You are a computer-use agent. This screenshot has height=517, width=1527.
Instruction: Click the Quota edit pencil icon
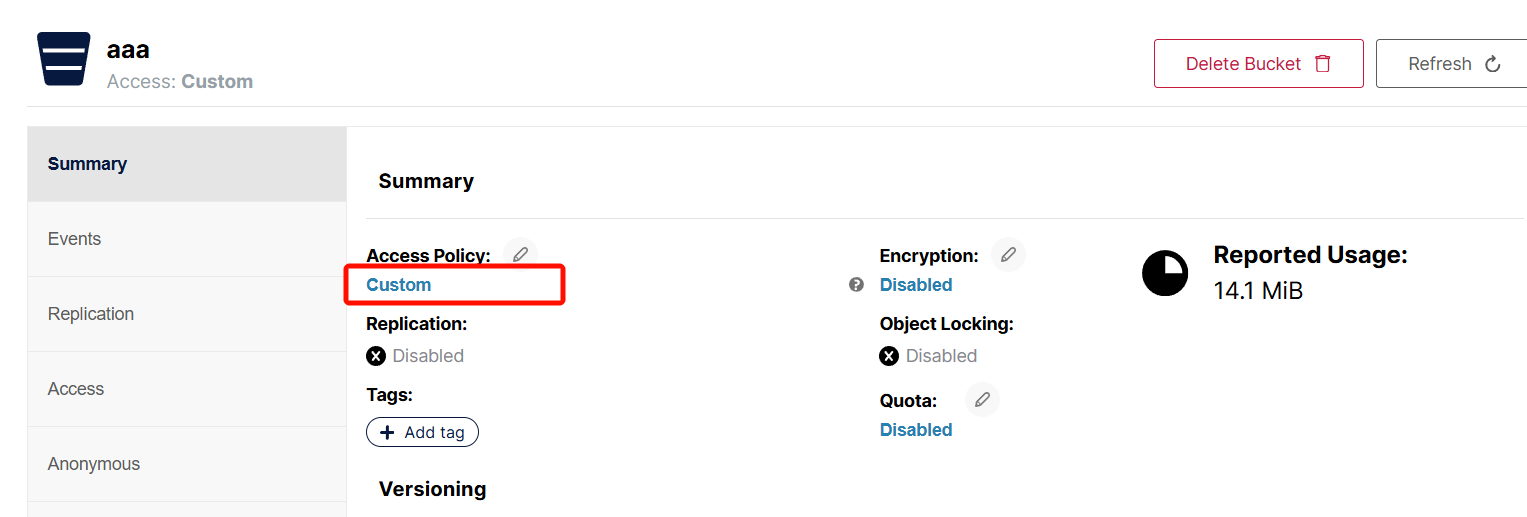(x=982, y=400)
